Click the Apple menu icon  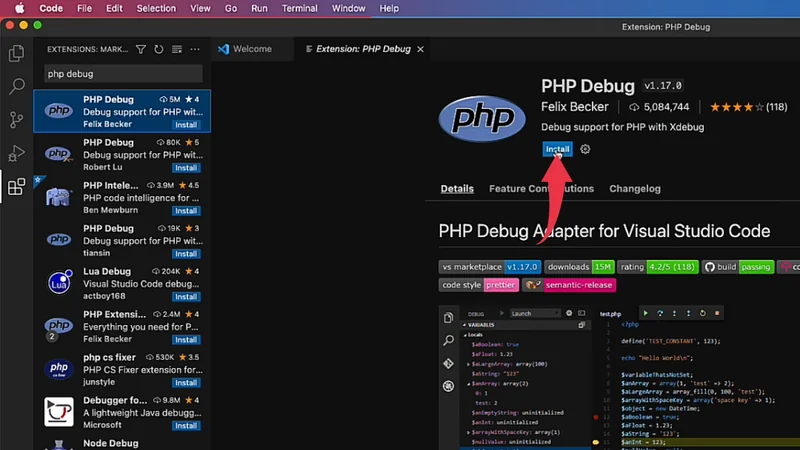click(19, 8)
